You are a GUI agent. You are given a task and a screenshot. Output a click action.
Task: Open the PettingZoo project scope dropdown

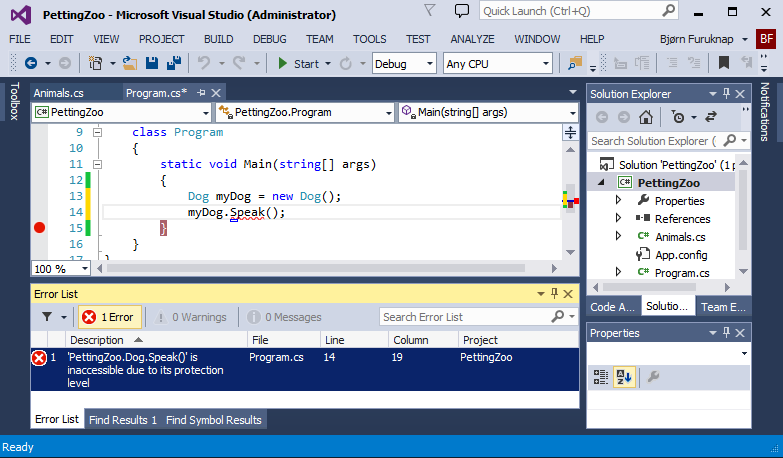(122, 112)
